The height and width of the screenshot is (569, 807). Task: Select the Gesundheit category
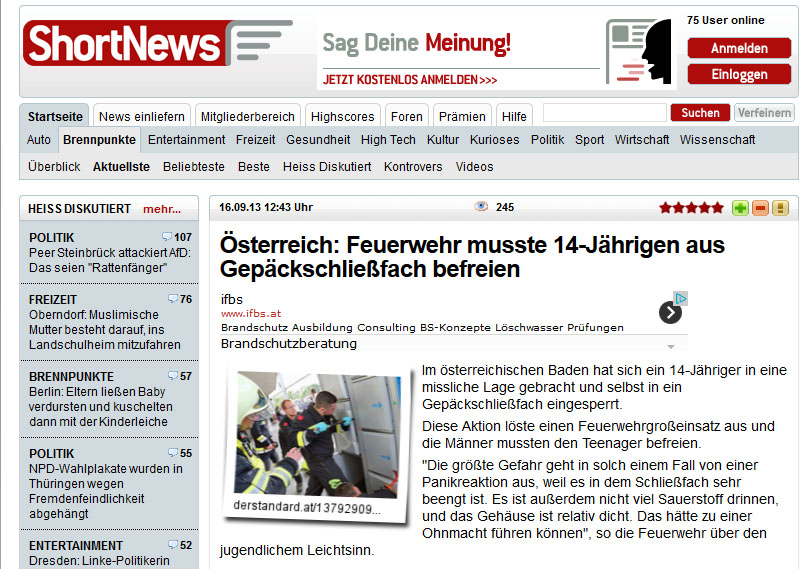tap(318, 140)
